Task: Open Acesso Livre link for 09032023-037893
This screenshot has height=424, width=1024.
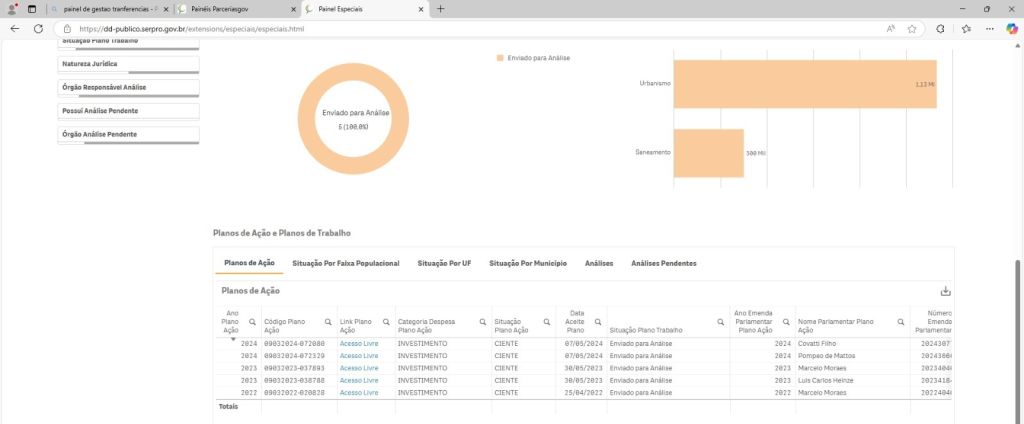Action: coord(359,368)
